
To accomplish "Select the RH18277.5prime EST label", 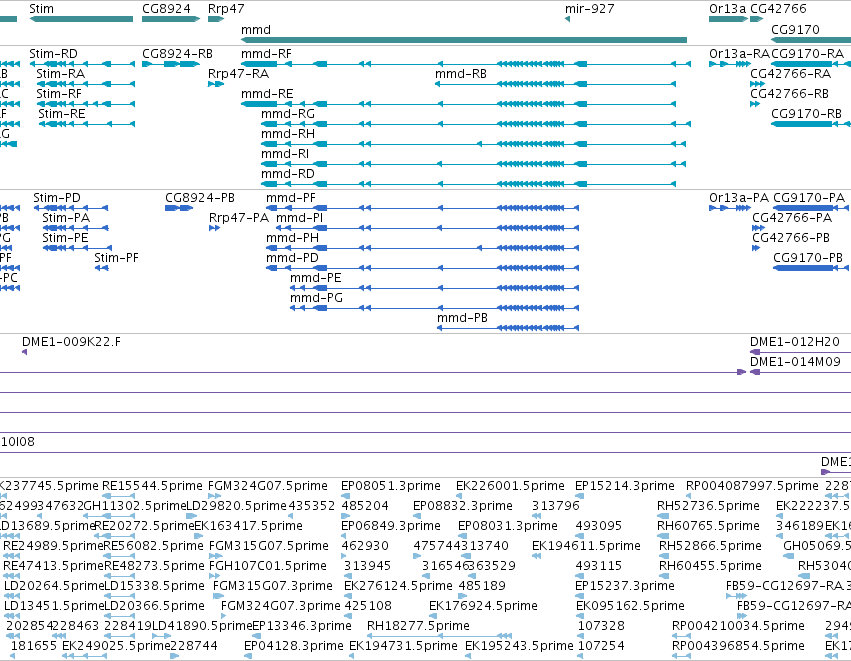I will coord(418,626).
